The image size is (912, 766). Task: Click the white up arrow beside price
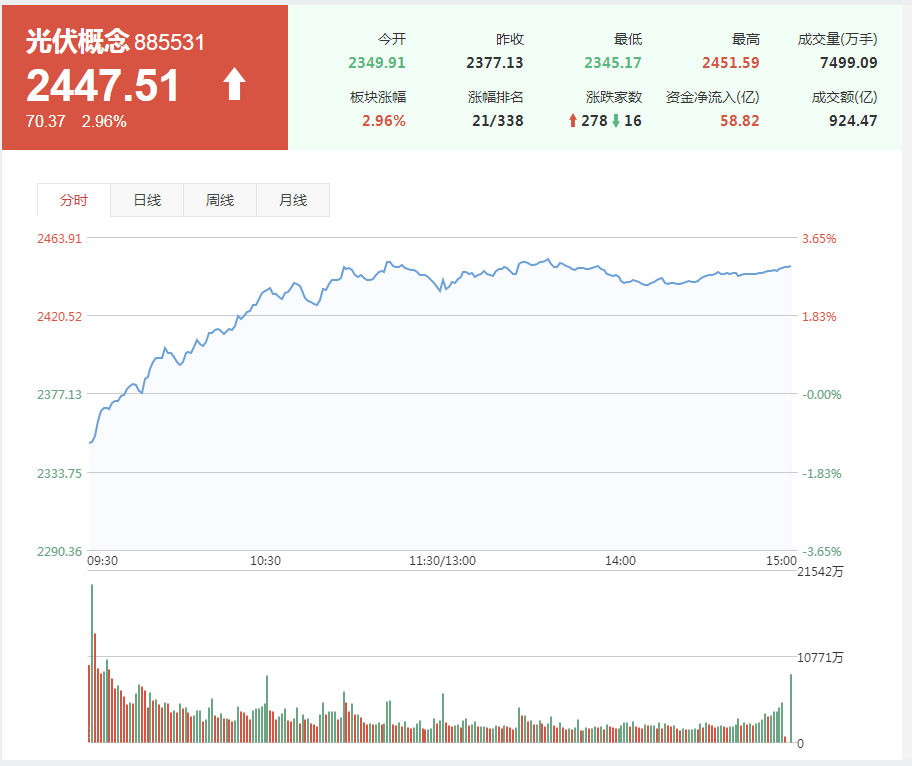tap(234, 85)
